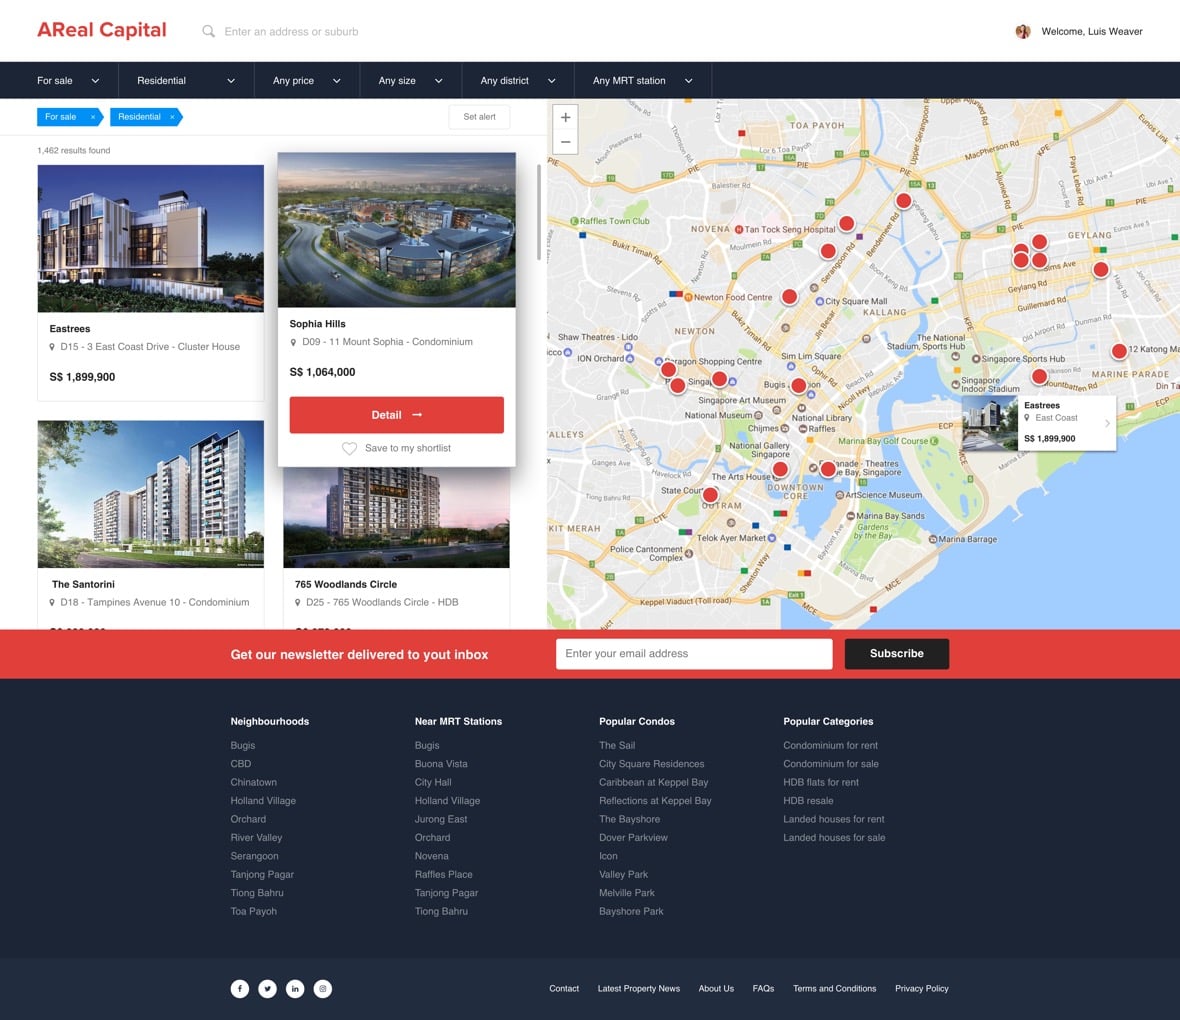Click the 765 Woodlands Circle listing title
Image resolution: width=1180 pixels, height=1020 pixels.
(346, 584)
